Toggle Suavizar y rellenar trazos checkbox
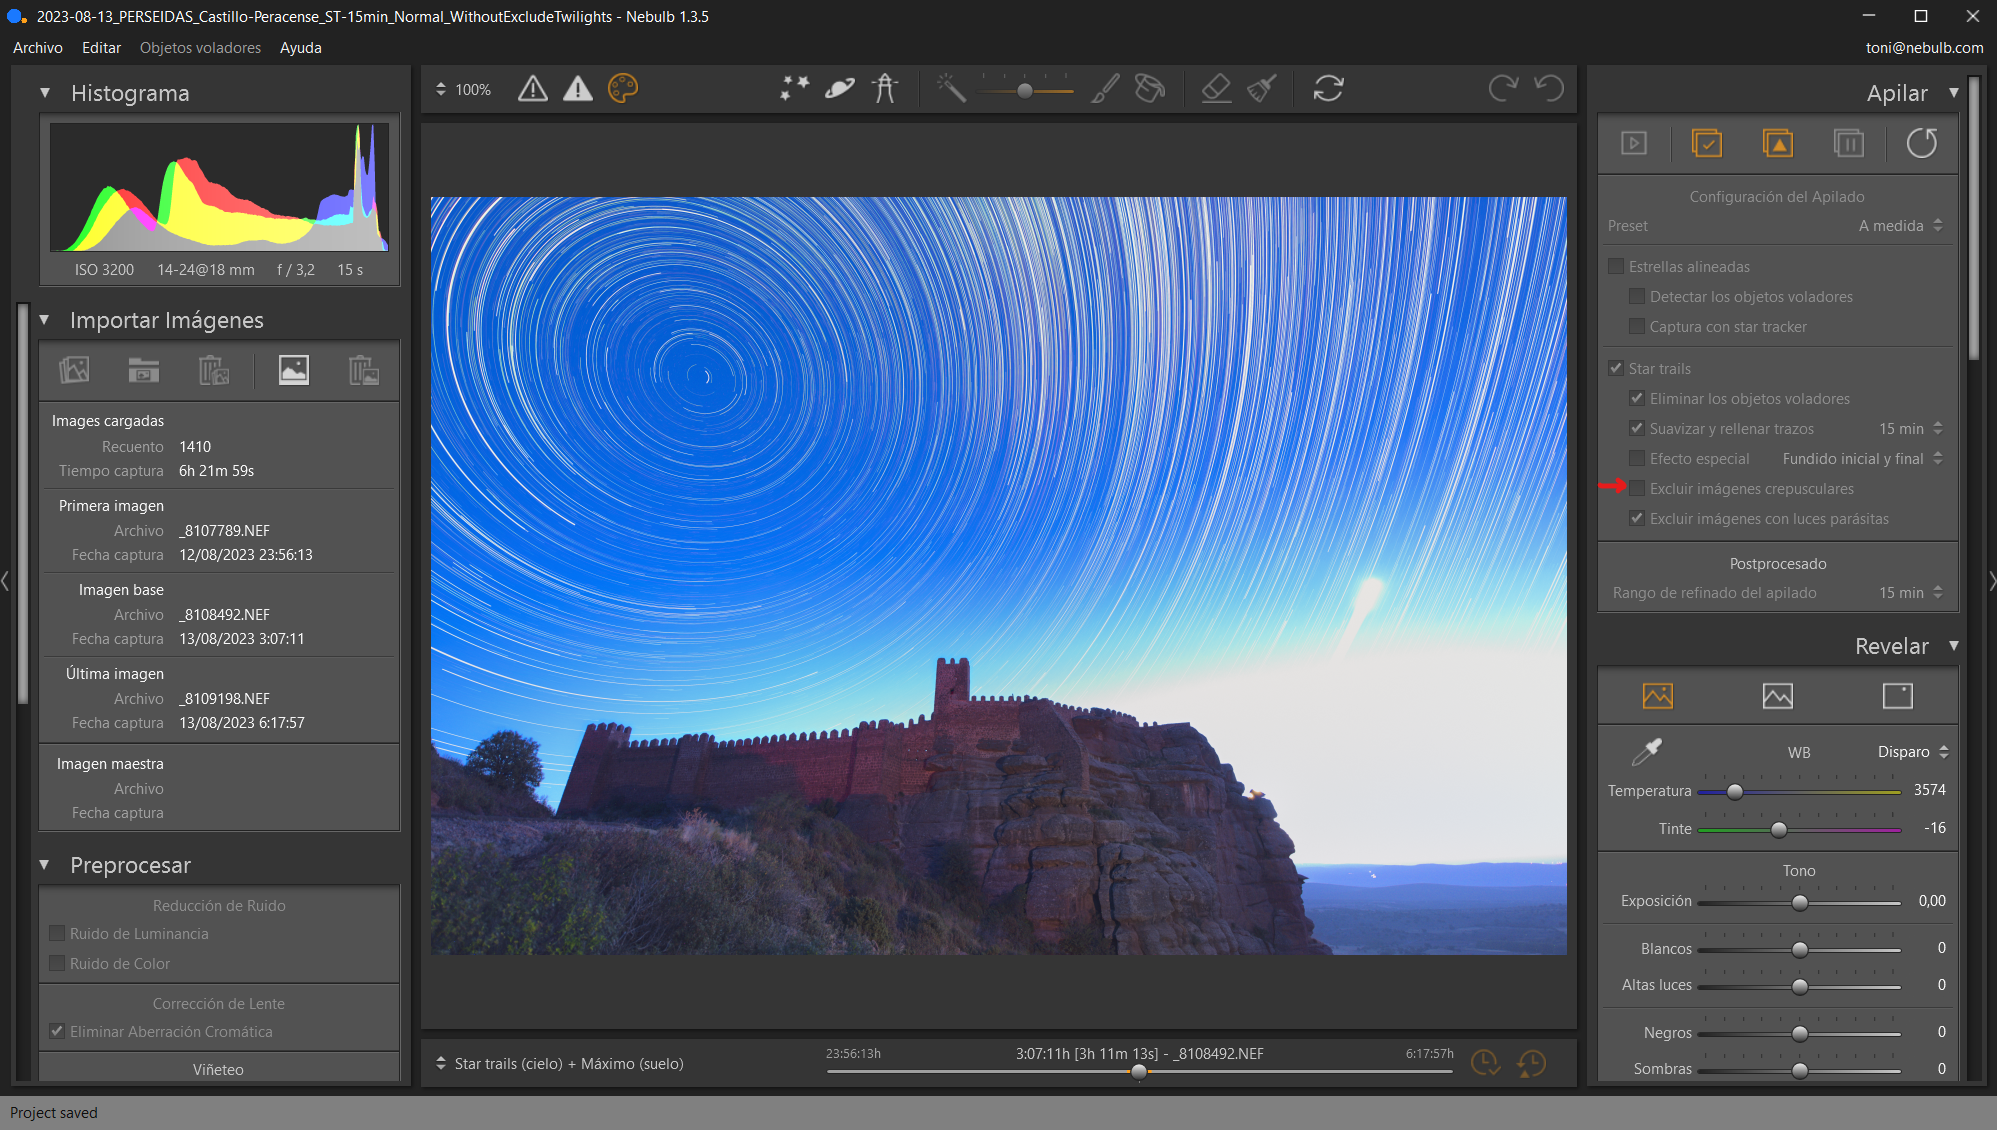This screenshot has height=1130, width=1997. click(x=1637, y=428)
